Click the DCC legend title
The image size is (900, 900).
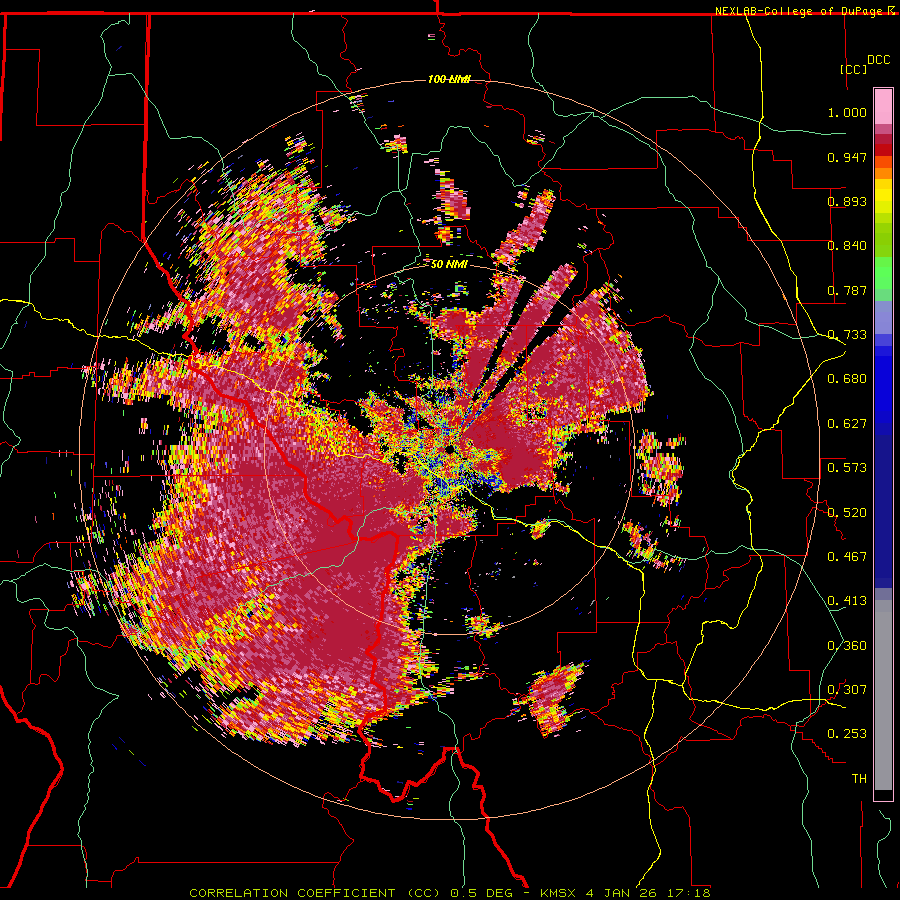[878, 60]
